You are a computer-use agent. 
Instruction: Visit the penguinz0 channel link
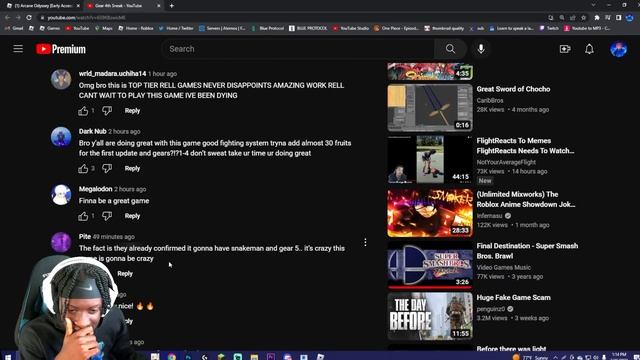[x=491, y=309]
